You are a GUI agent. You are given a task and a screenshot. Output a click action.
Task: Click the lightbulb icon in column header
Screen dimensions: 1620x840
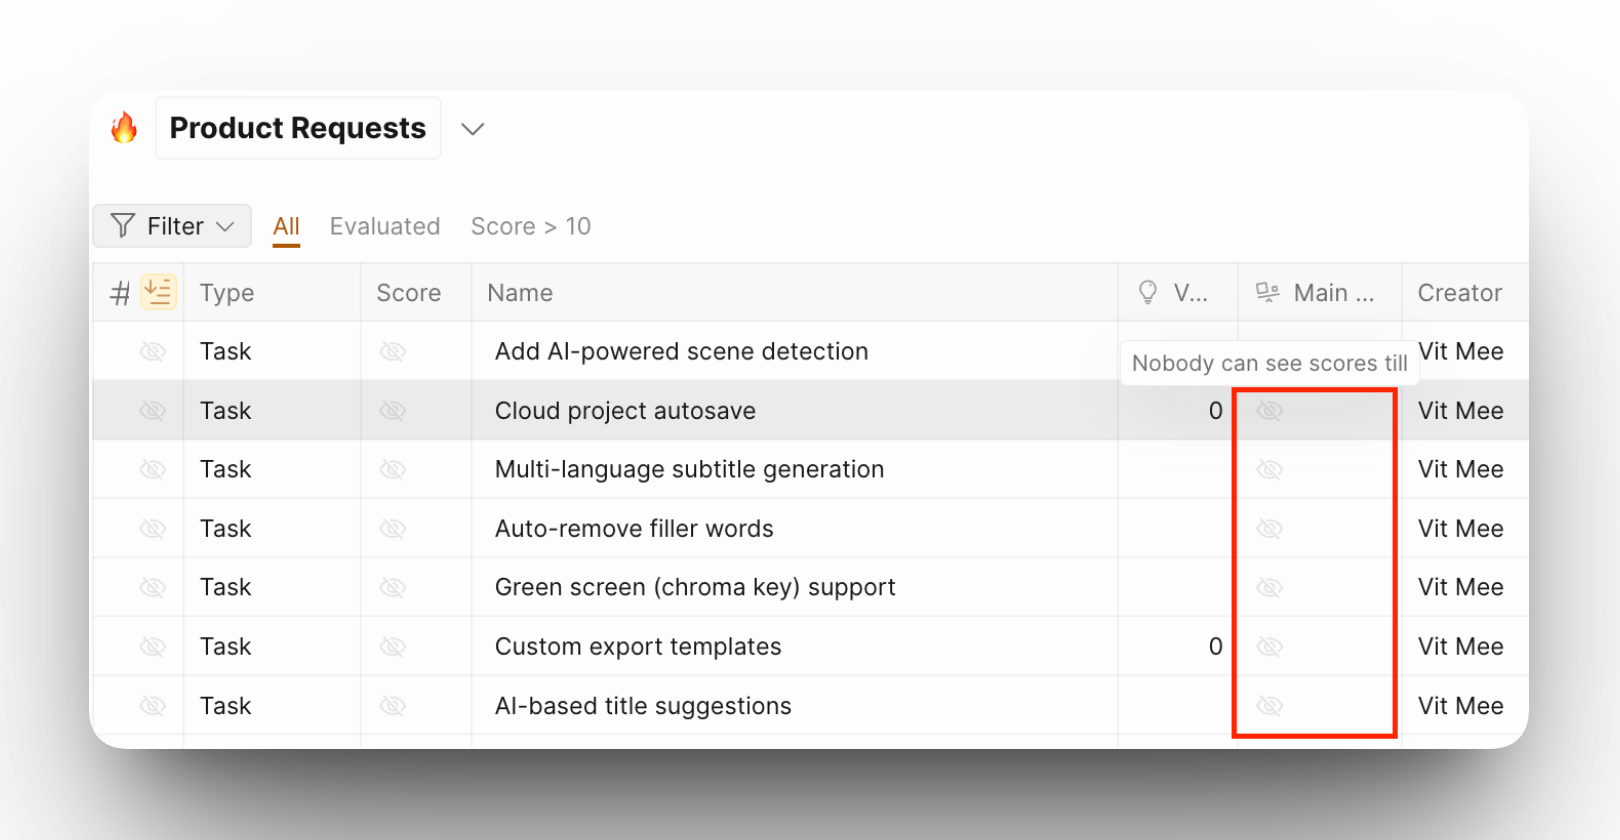(1148, 292)
